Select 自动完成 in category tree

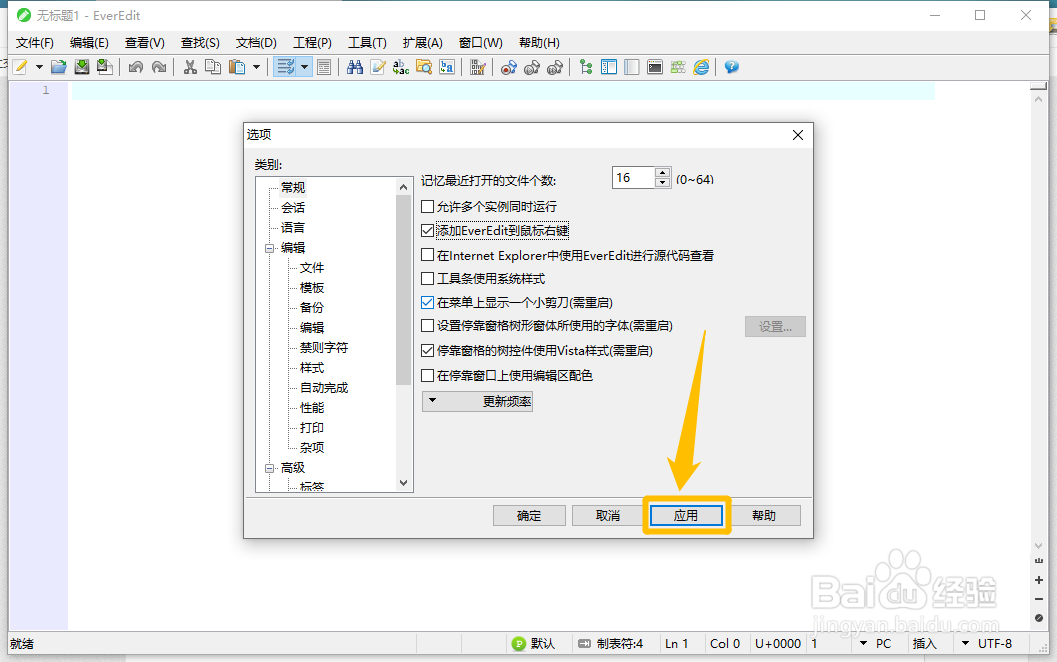point(324,388)
